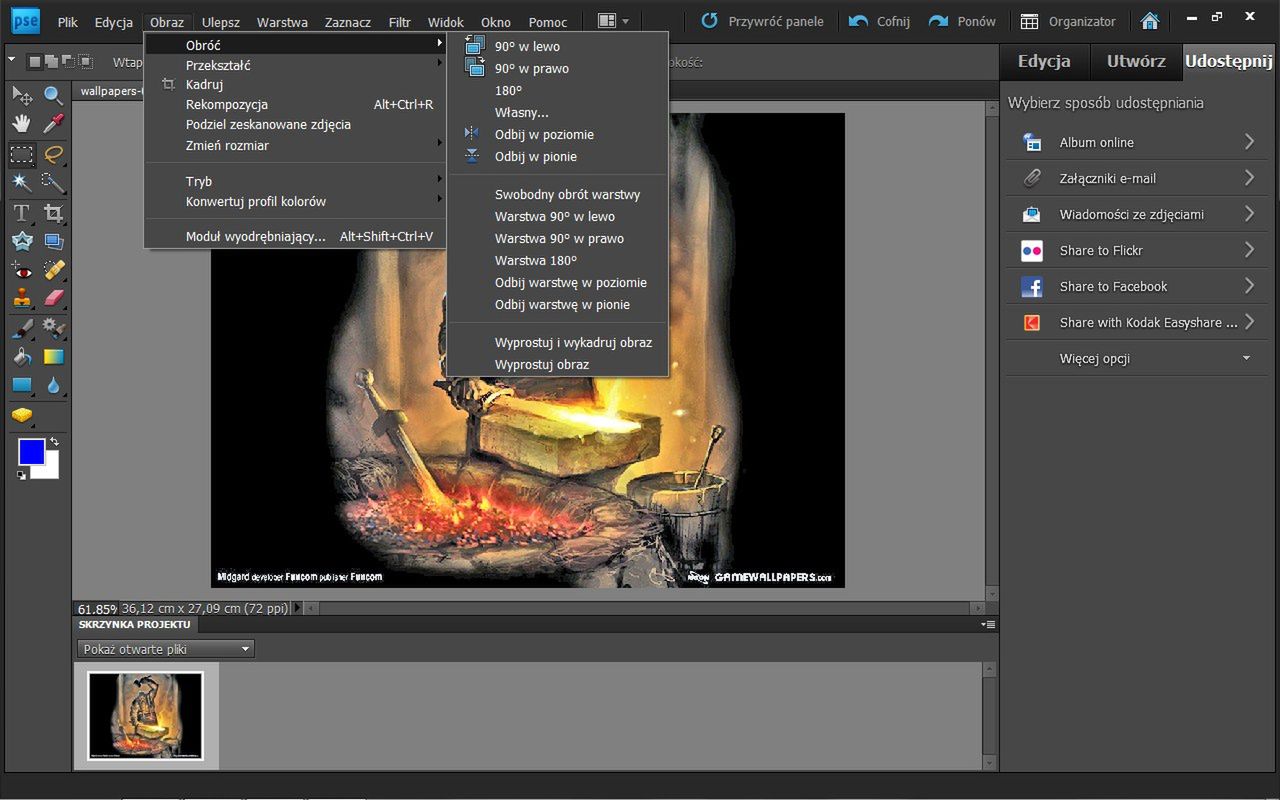Select the Straighten tool
This screenshot has width=1280, height=800.
coord(53,241)
